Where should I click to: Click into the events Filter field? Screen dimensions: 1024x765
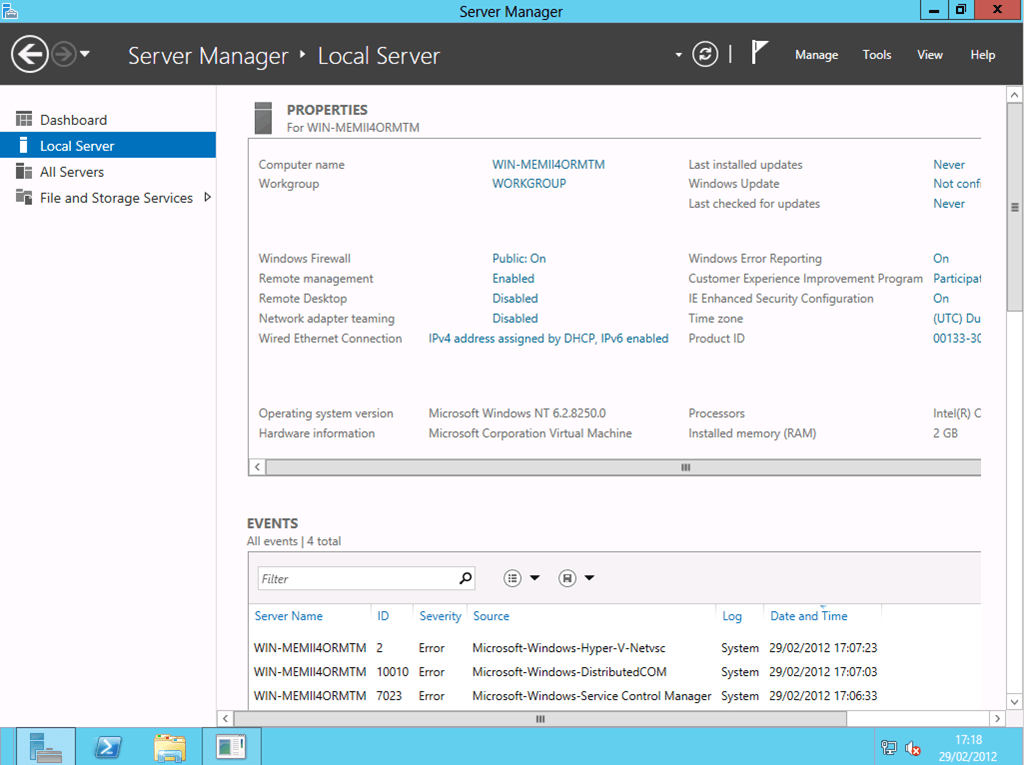tap(355, 578)
